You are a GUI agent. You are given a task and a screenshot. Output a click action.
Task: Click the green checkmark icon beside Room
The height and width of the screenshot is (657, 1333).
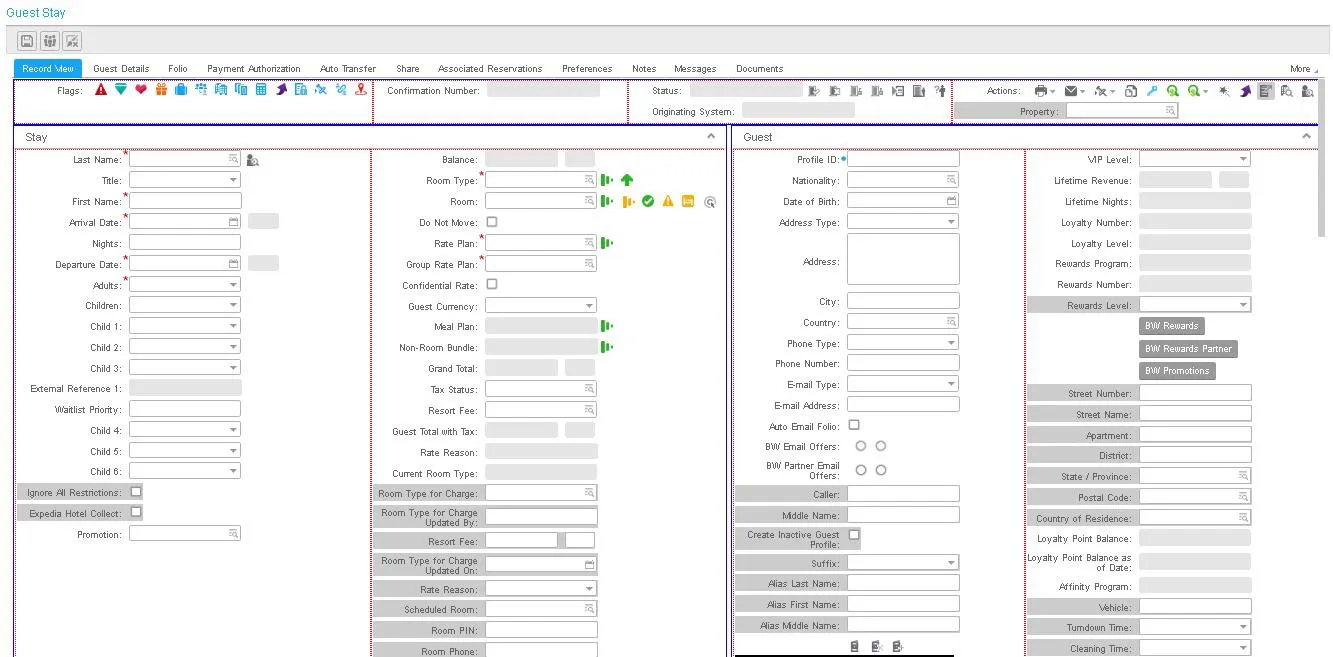pyautogui.click(x=648, y=201)
